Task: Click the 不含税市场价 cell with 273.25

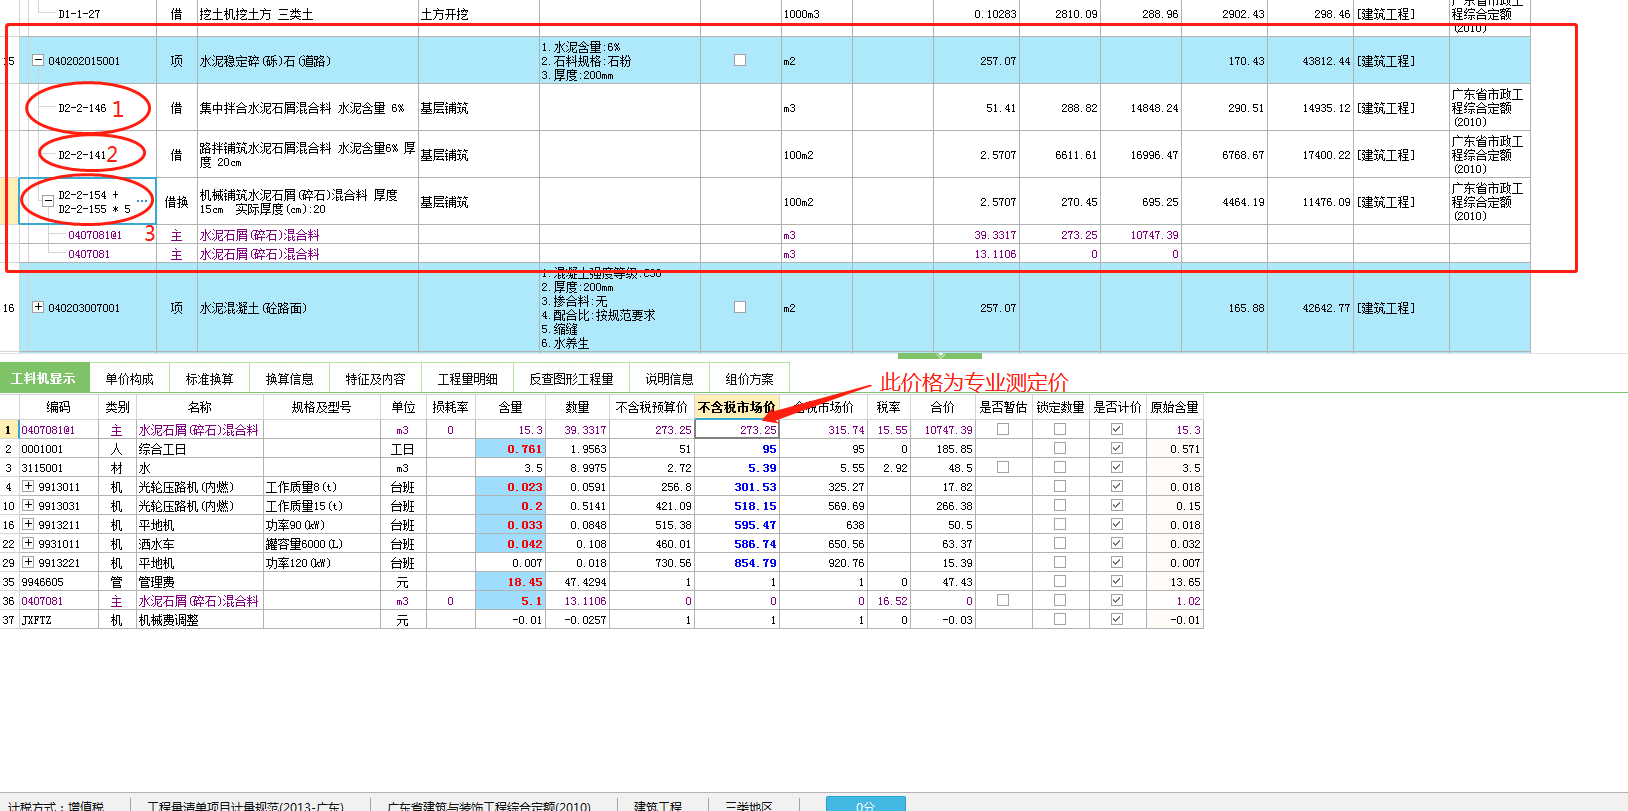Action: pyautogui.click(x=736, y=429)
